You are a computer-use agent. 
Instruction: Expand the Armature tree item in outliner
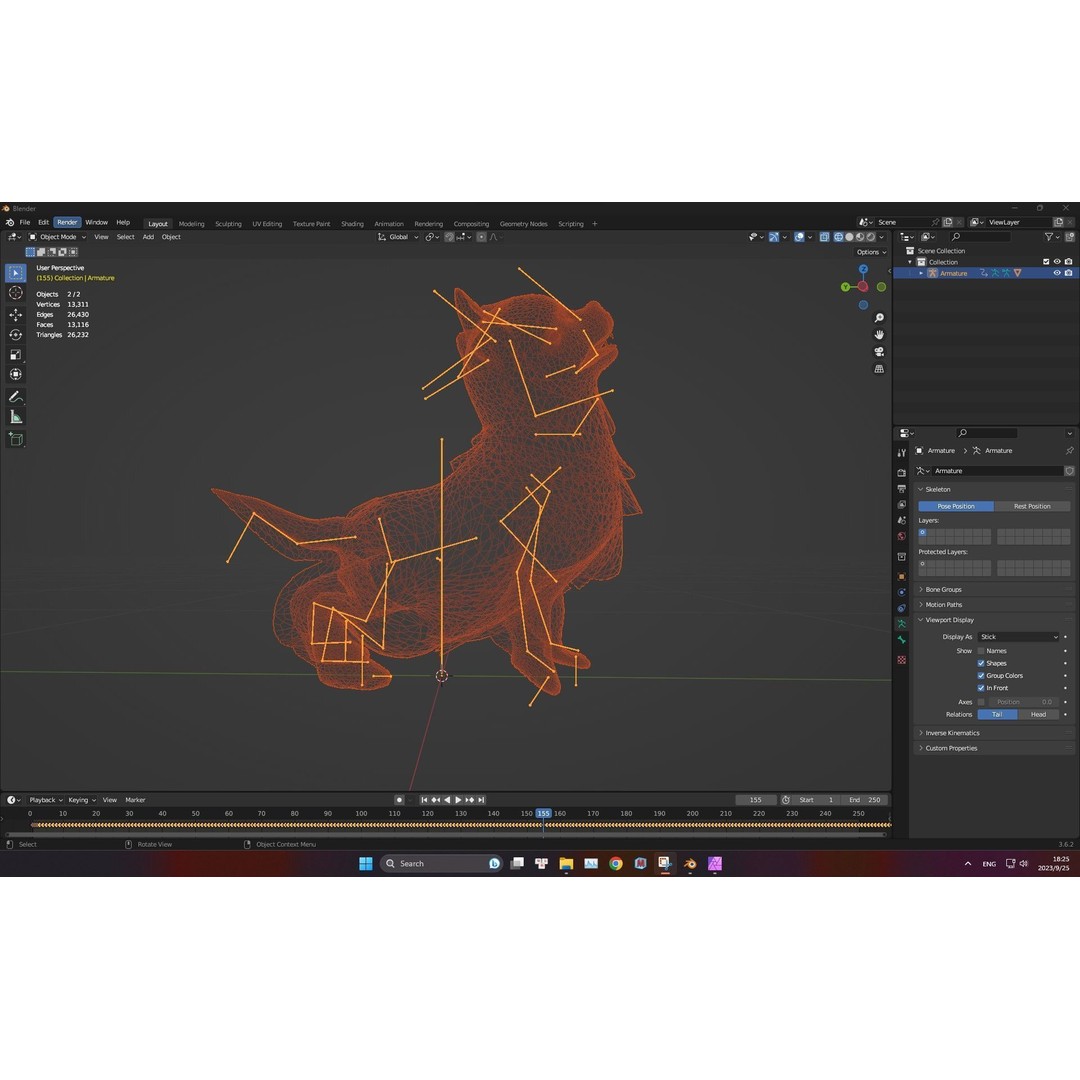(921, 273)
